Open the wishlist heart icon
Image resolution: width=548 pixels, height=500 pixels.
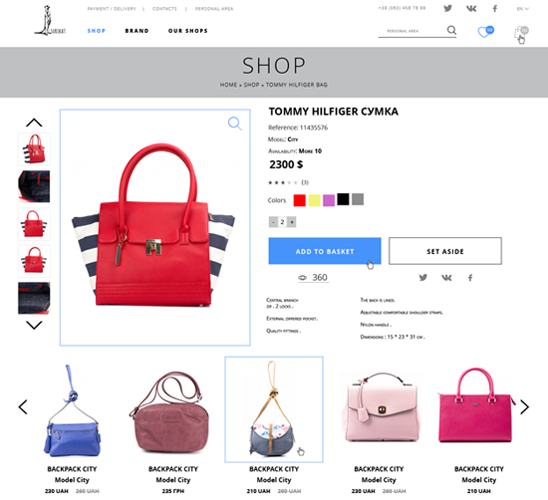(485, 32)
